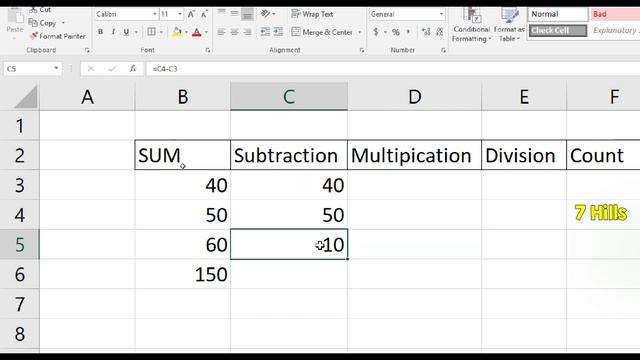Select the SUM header cell
640x360 pixels.
(x=183, y=155)
